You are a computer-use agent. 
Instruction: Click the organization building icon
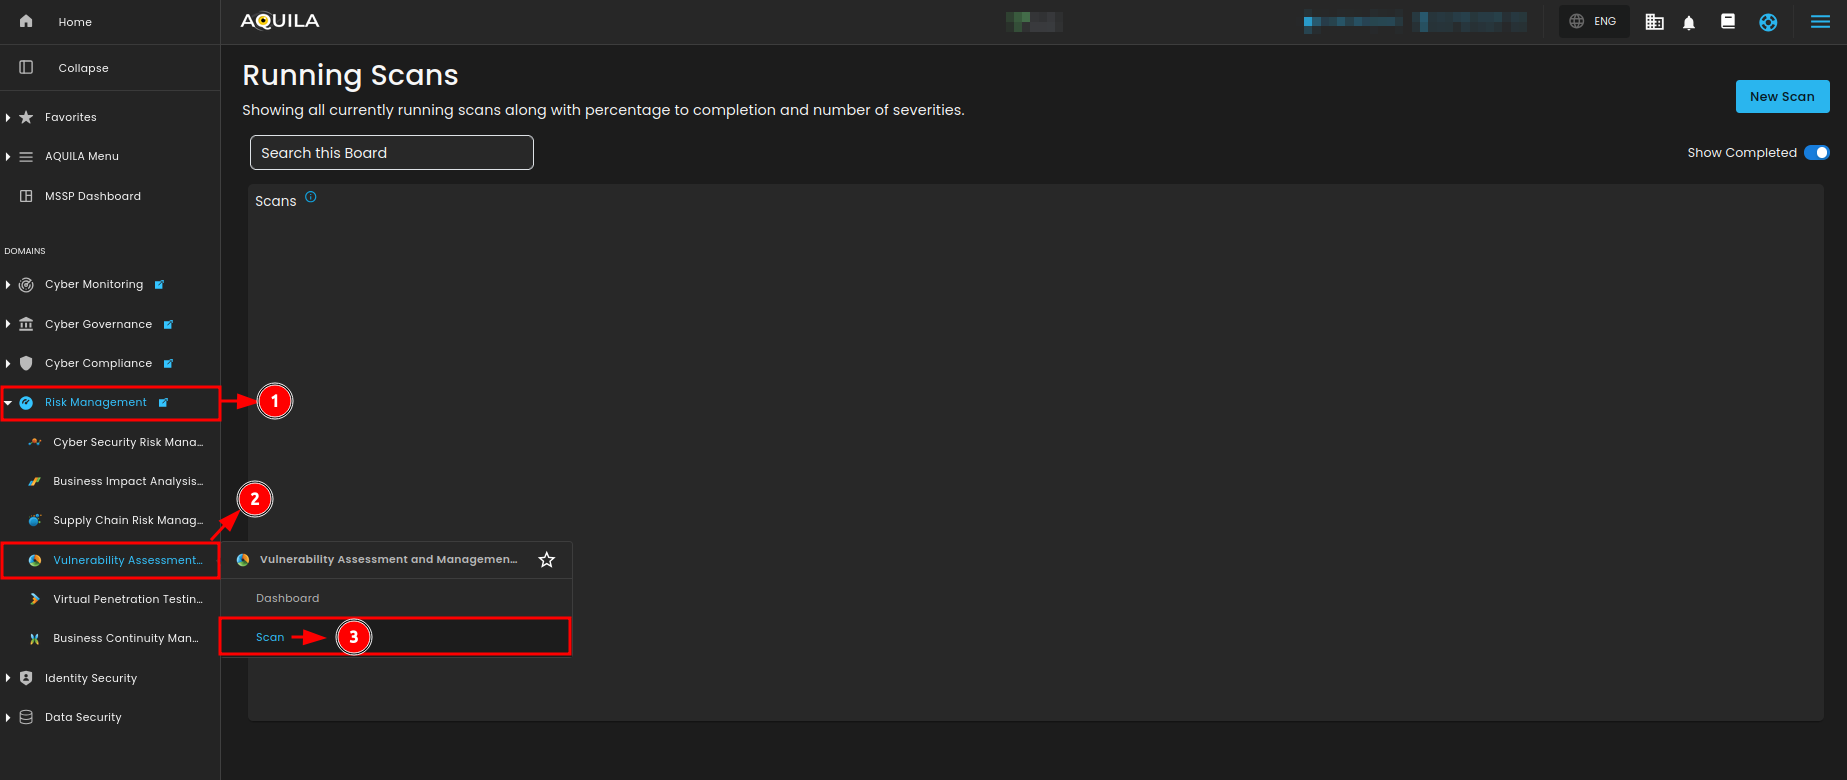click(1654, 22)
